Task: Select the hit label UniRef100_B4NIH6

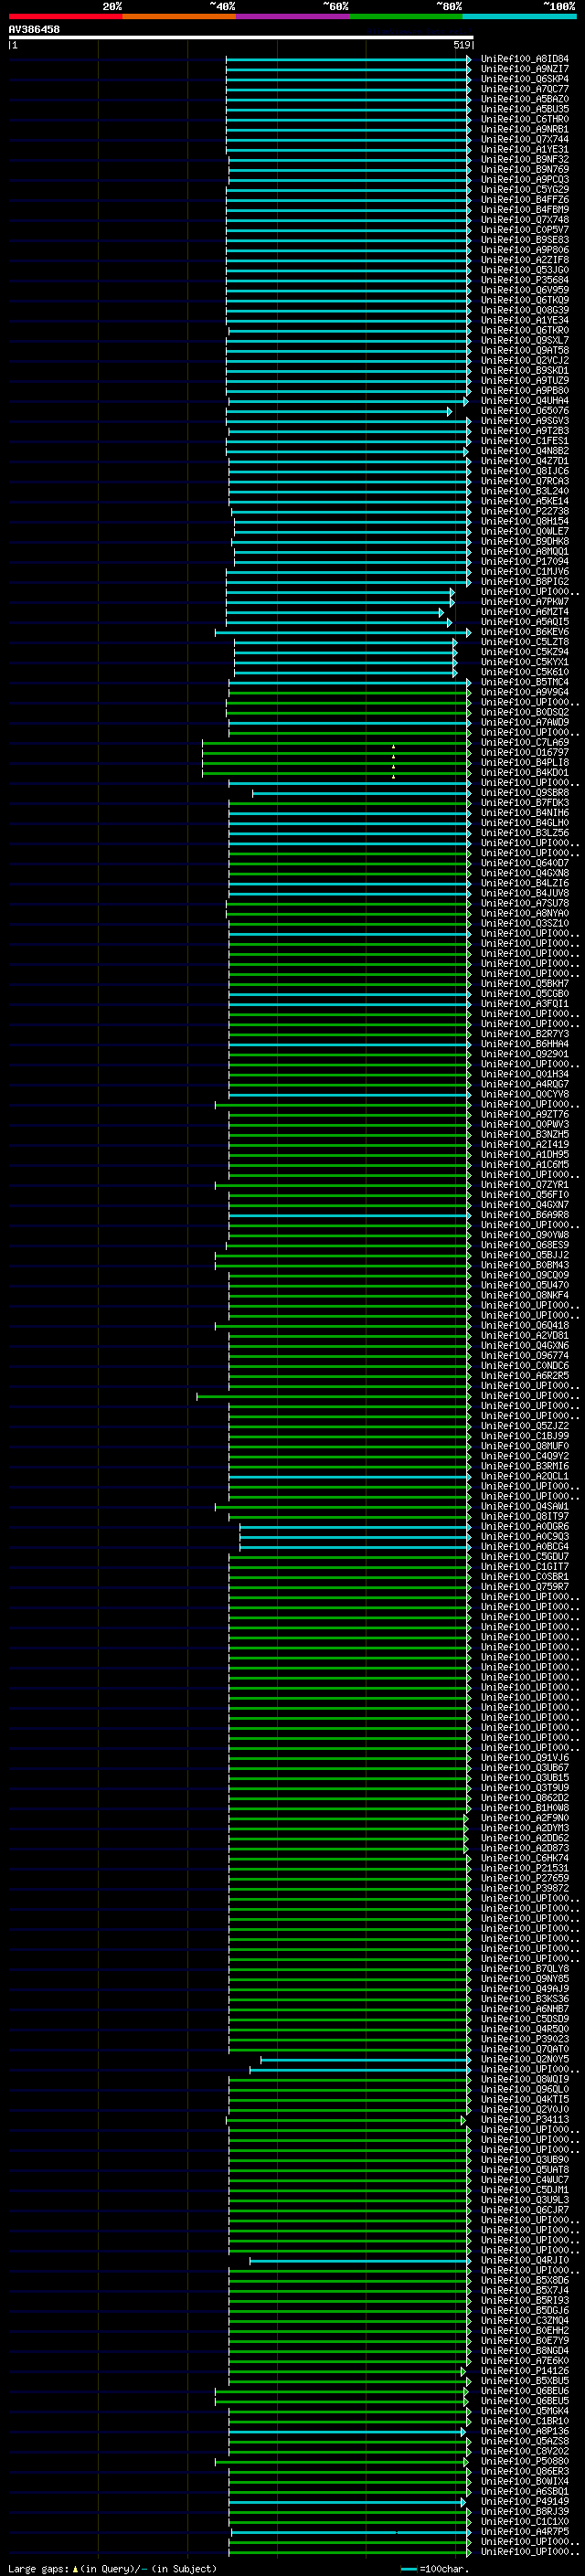Action: tap(525, 813)
